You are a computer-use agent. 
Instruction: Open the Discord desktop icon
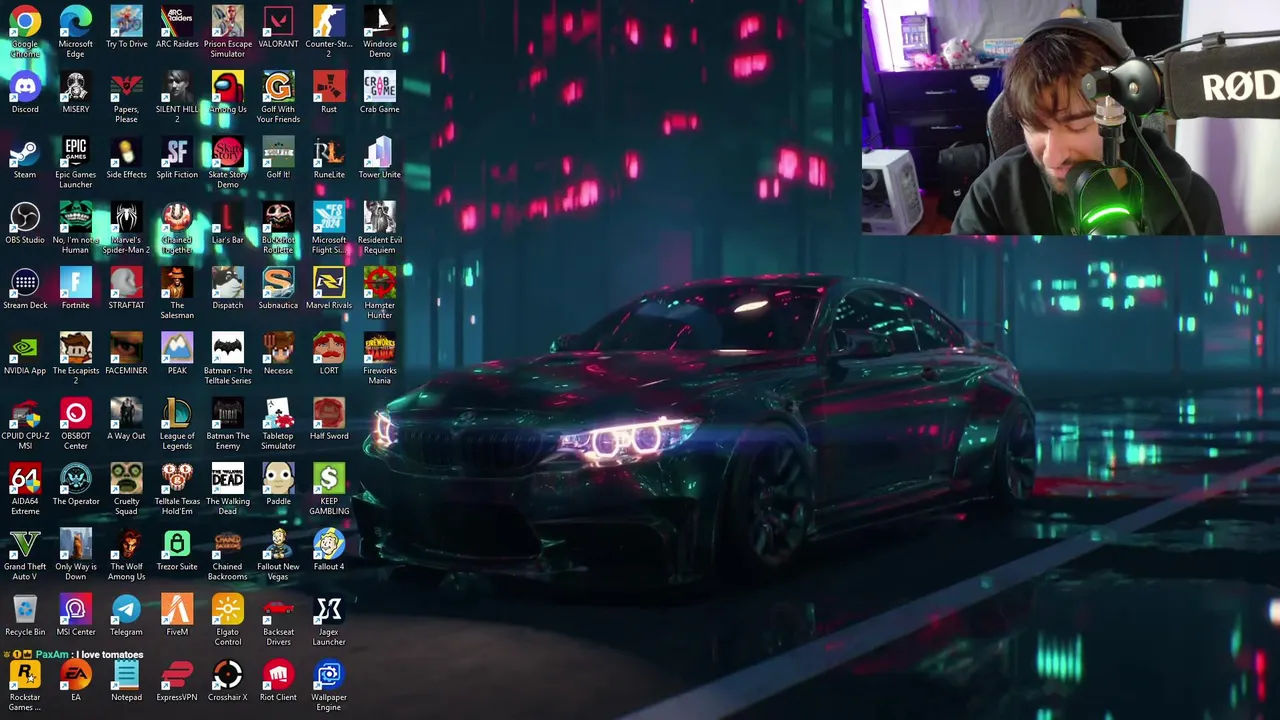(x=25, y=87)
